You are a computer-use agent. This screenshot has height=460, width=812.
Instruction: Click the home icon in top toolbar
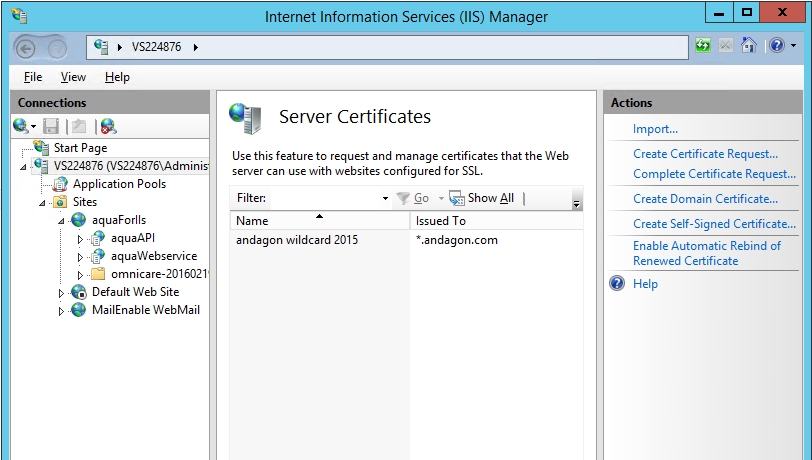(748, 47)
